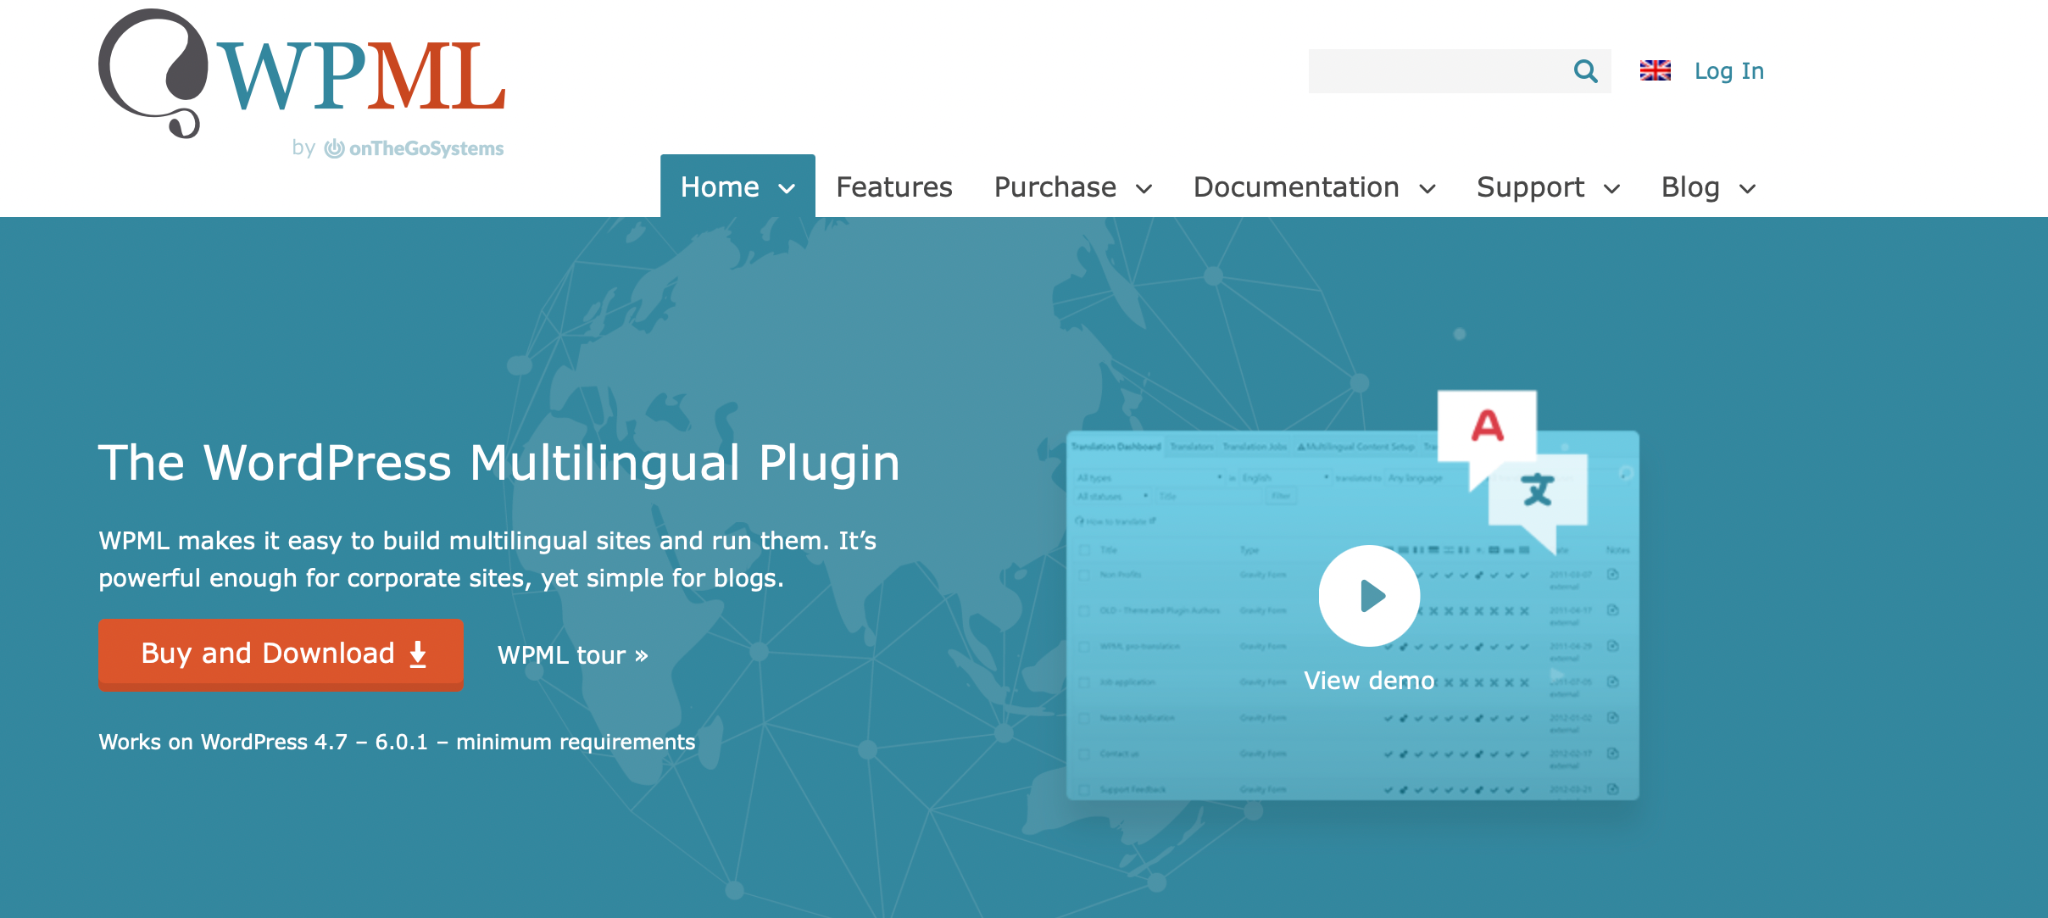The width and height of the screenshot is (2048, 918).
Task: Click the onTheGoSystems company logo
Action: point(415,149)
